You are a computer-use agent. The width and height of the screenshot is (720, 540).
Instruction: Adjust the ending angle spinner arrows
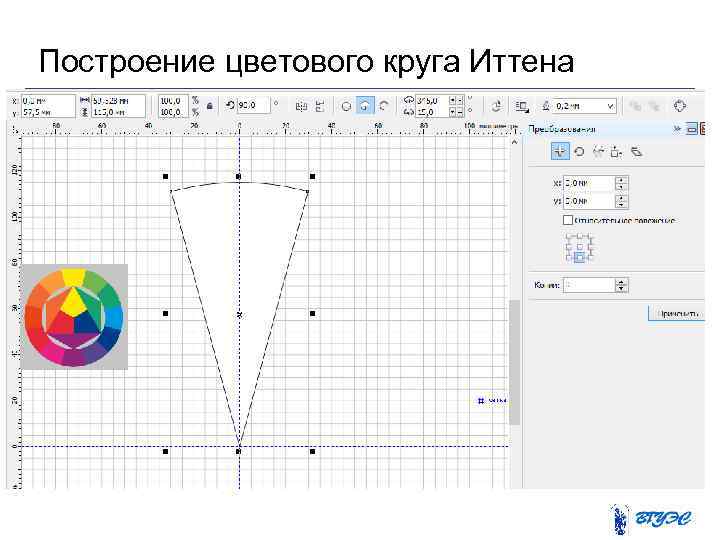456,112
